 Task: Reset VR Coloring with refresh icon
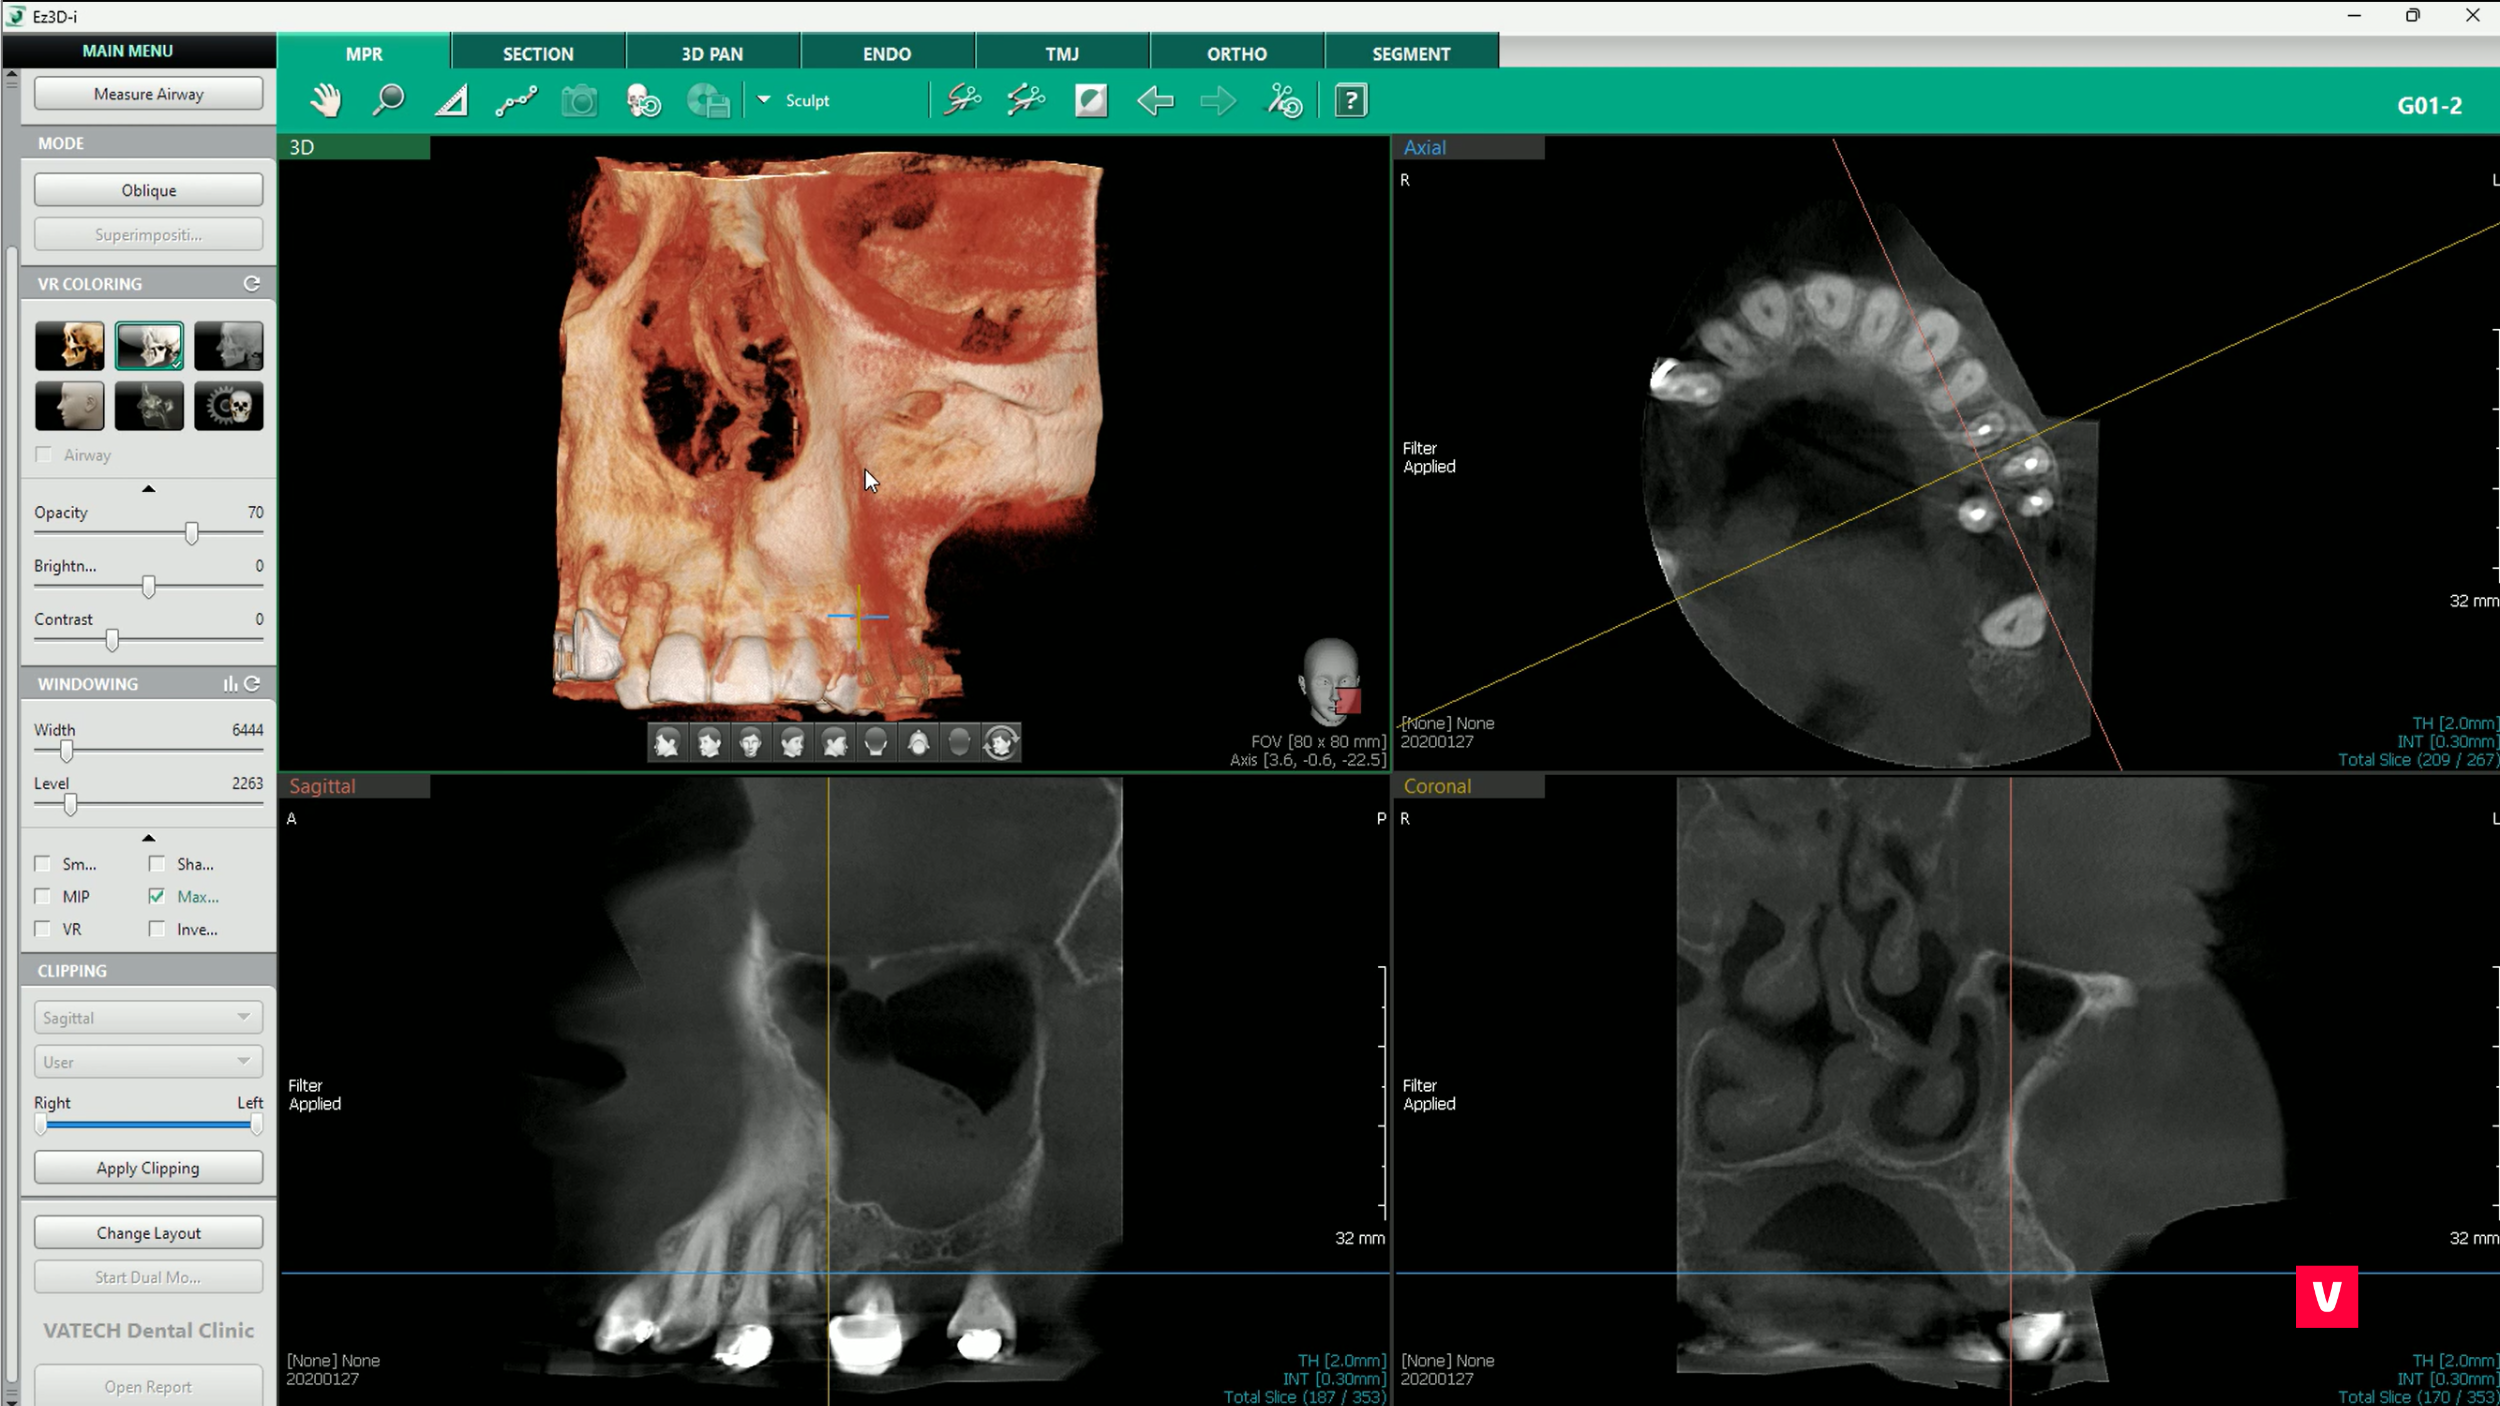point(252,284)
